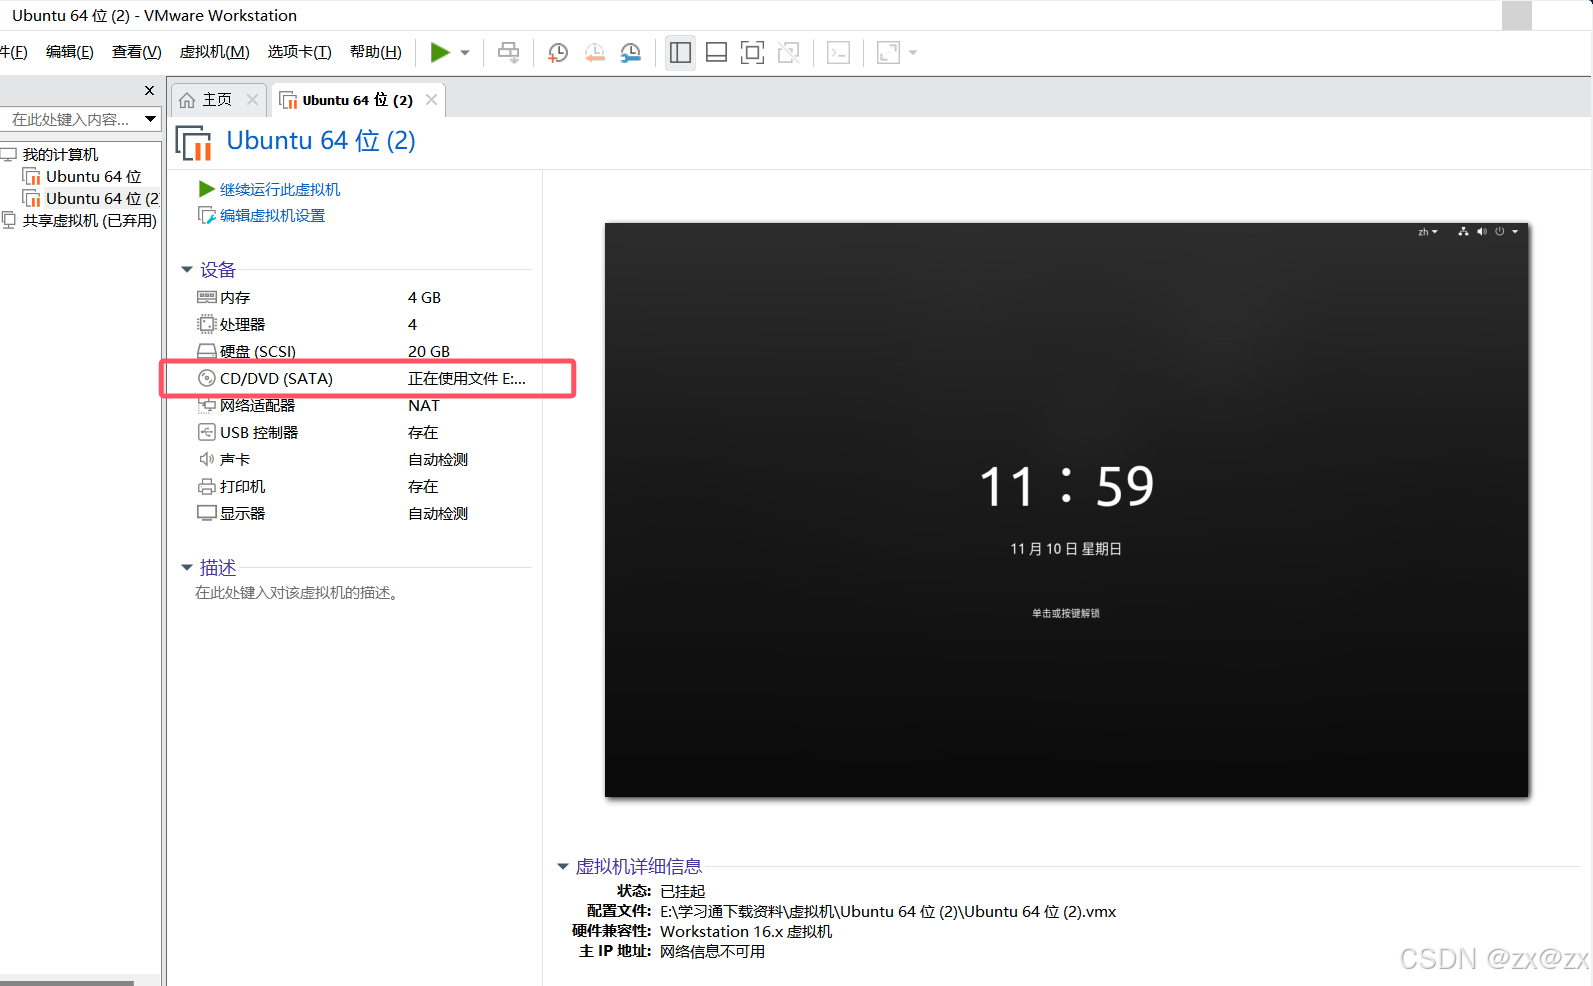Close the Ubuntu 64 位 (2) tab
The height and width of the screenshot is (986, 1593).
[x=431, y=100]
